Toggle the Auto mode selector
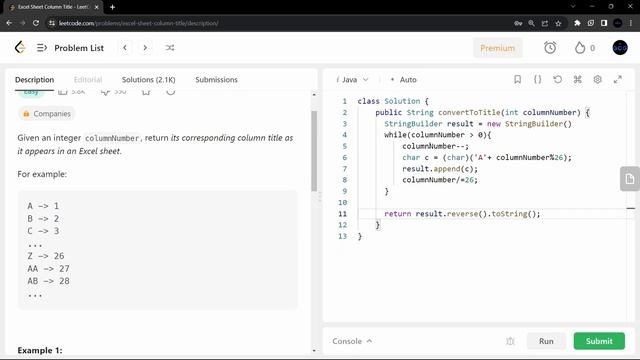Viewport: 640px width, 360px height. (404, 80)
